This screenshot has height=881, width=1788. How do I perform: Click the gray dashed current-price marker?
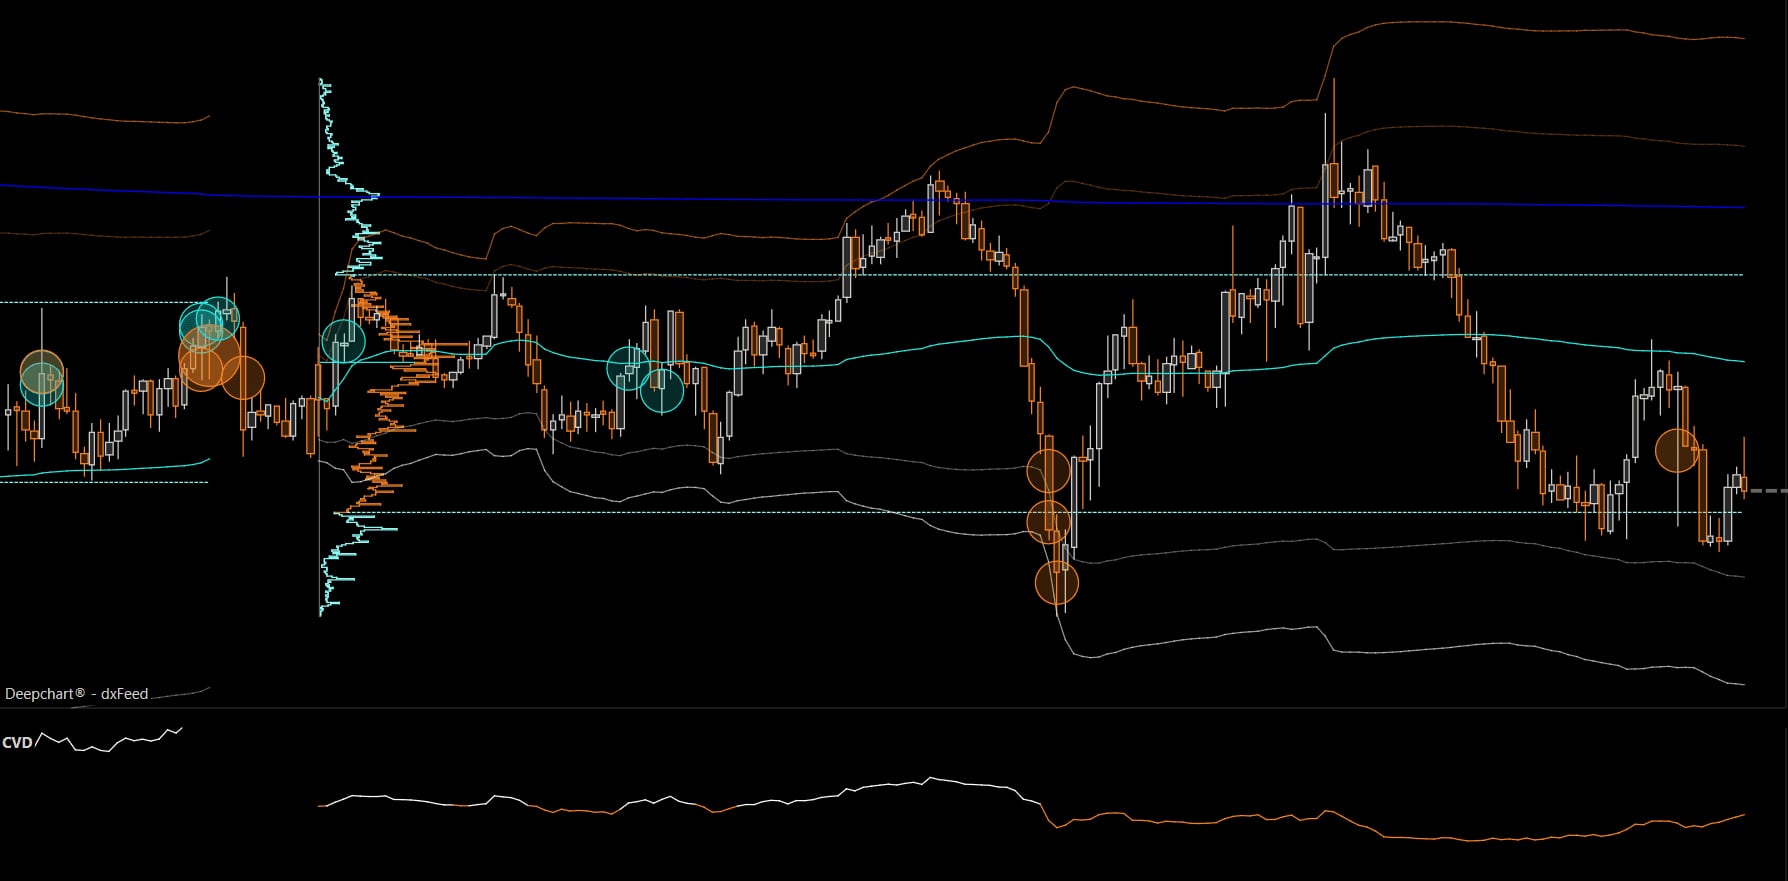pyautogui.click(x=1767, y=491)
